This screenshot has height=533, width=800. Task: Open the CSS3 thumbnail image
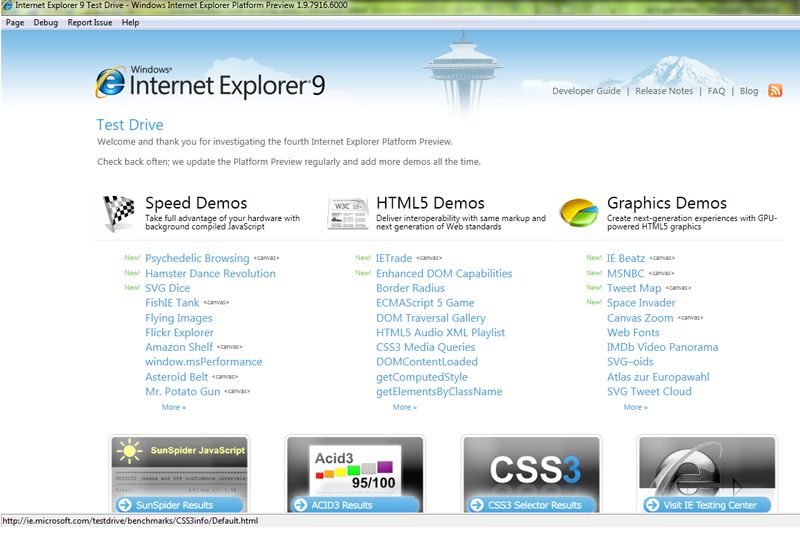[x=531, y=466]
